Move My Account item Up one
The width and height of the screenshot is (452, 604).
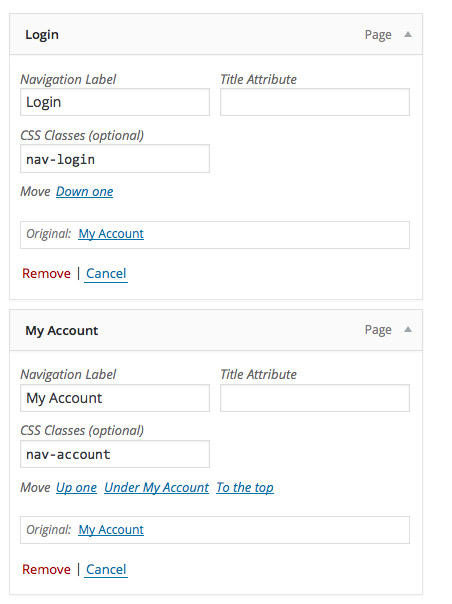click(76, 488)
